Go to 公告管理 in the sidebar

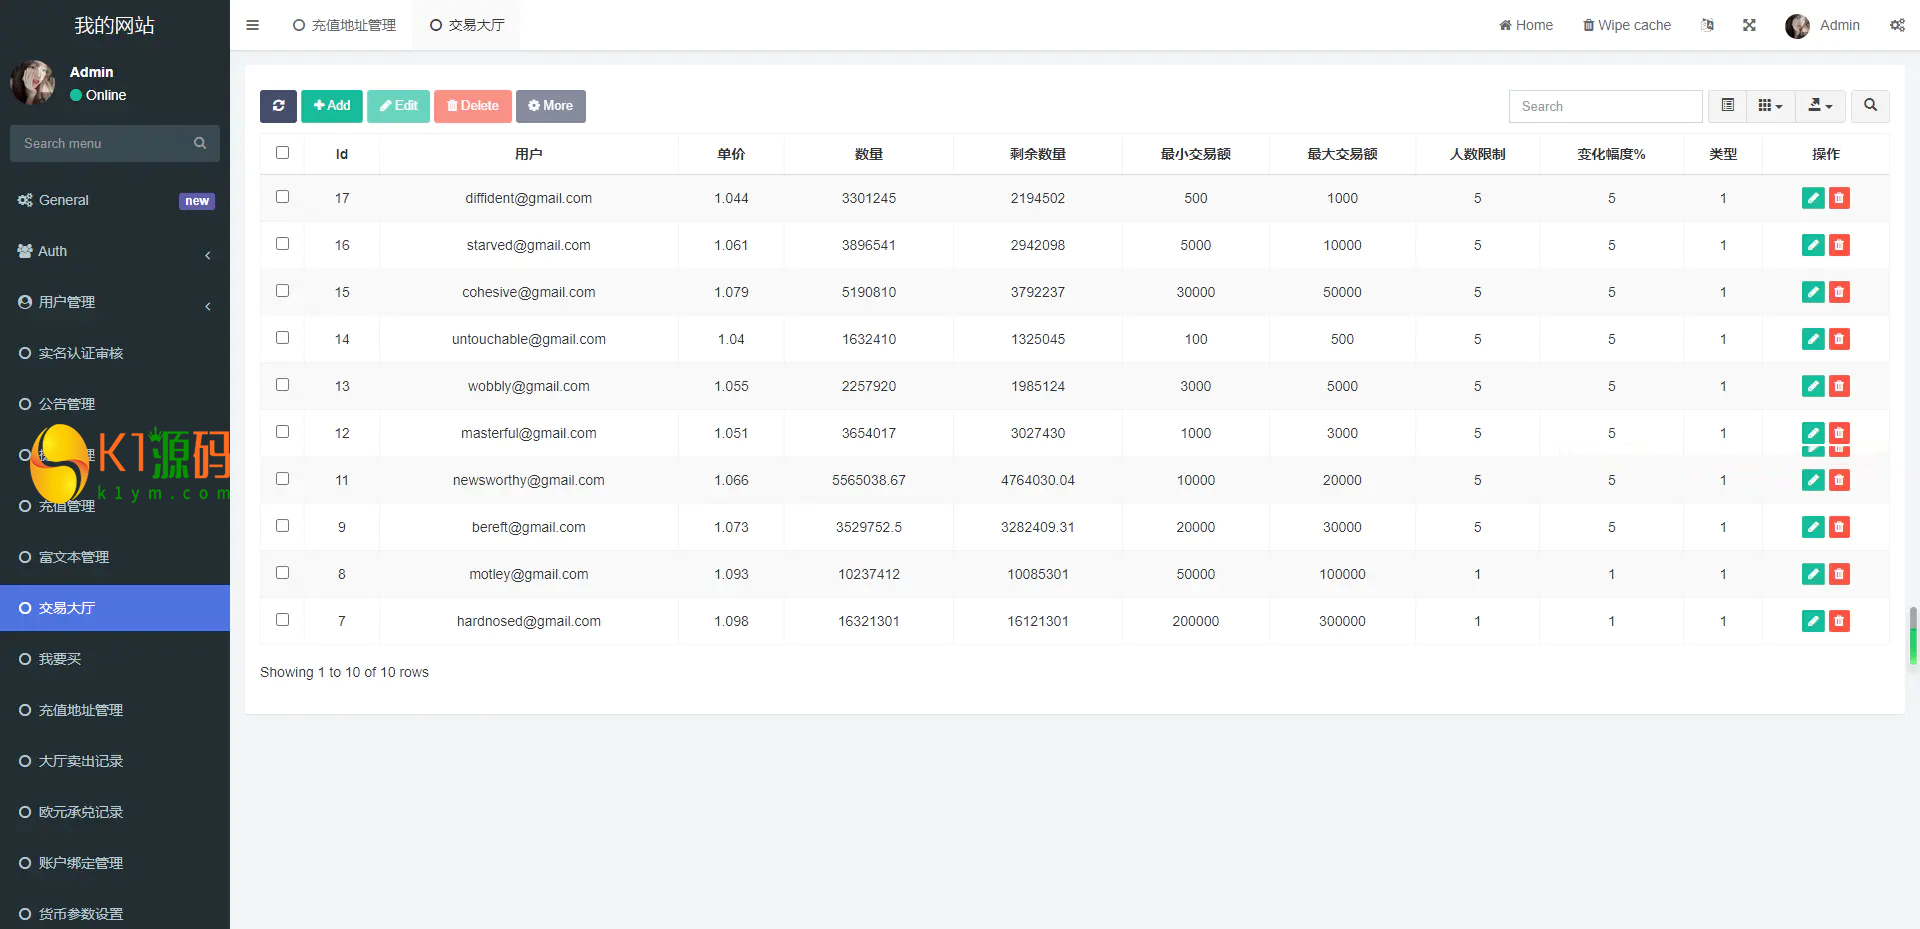115,404
